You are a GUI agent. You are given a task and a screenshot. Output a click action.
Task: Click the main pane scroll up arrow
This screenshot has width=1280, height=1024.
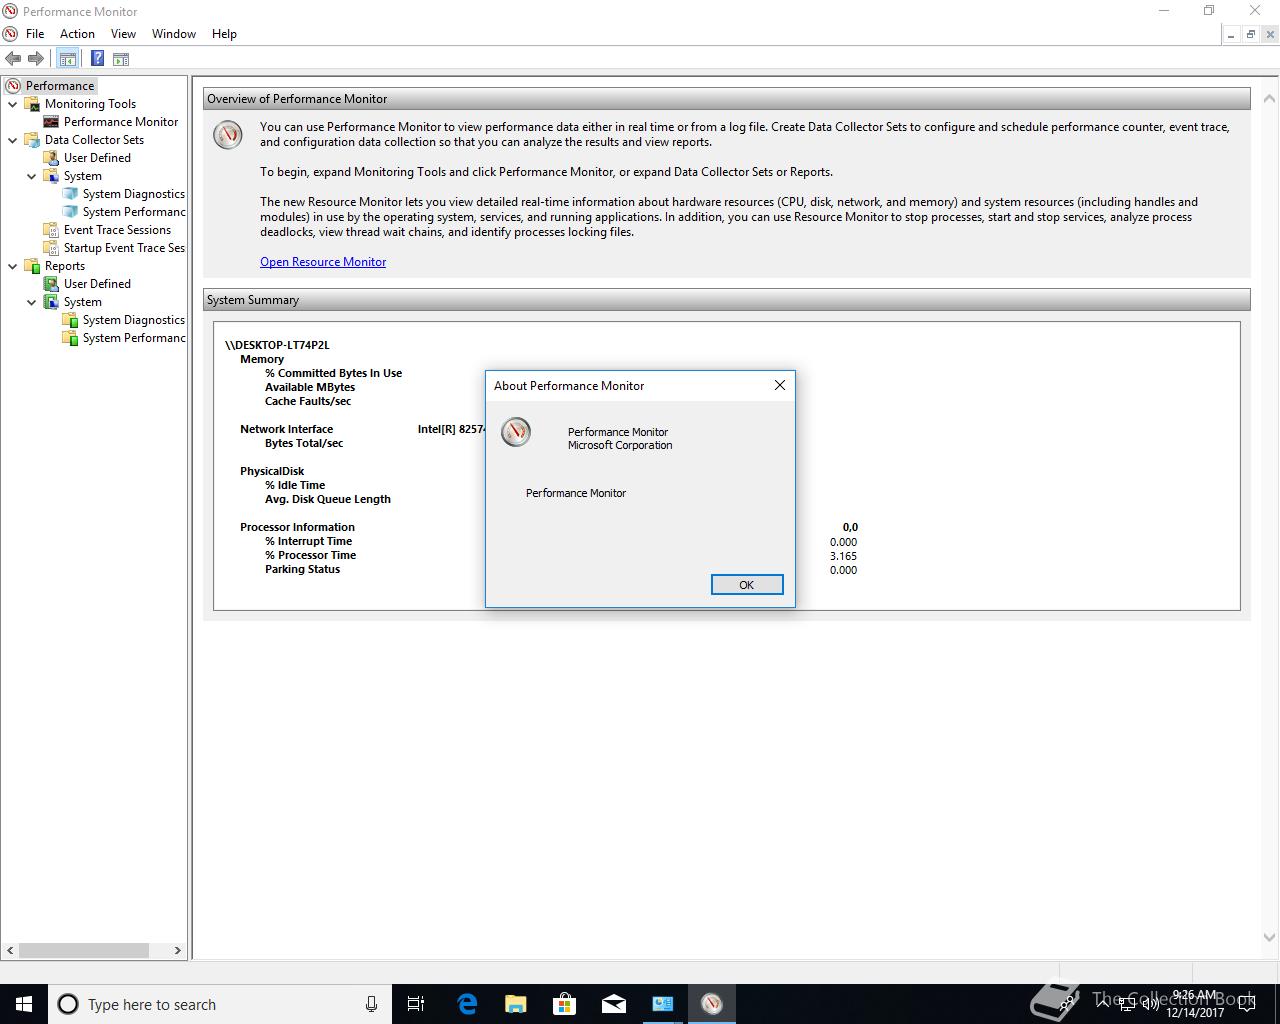pyautogui.click(x=1270, y=98)
